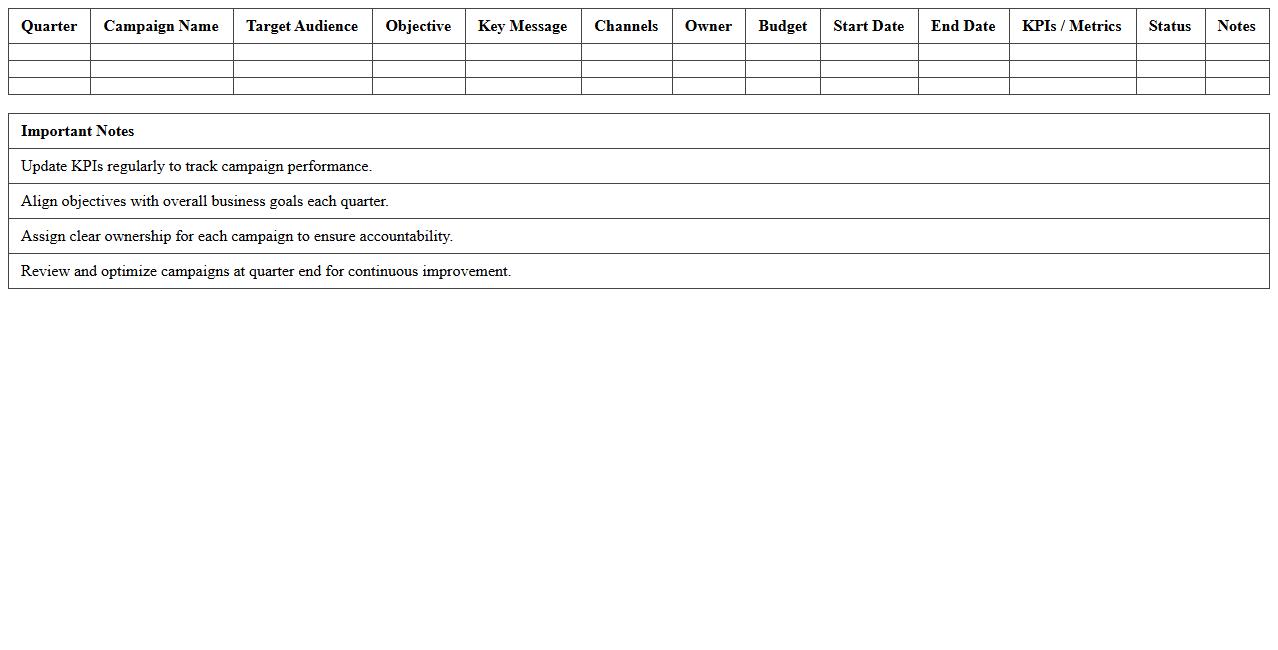Select the Budget header cell
Screen dimensions: 1278x650
(x=782, y=26)
